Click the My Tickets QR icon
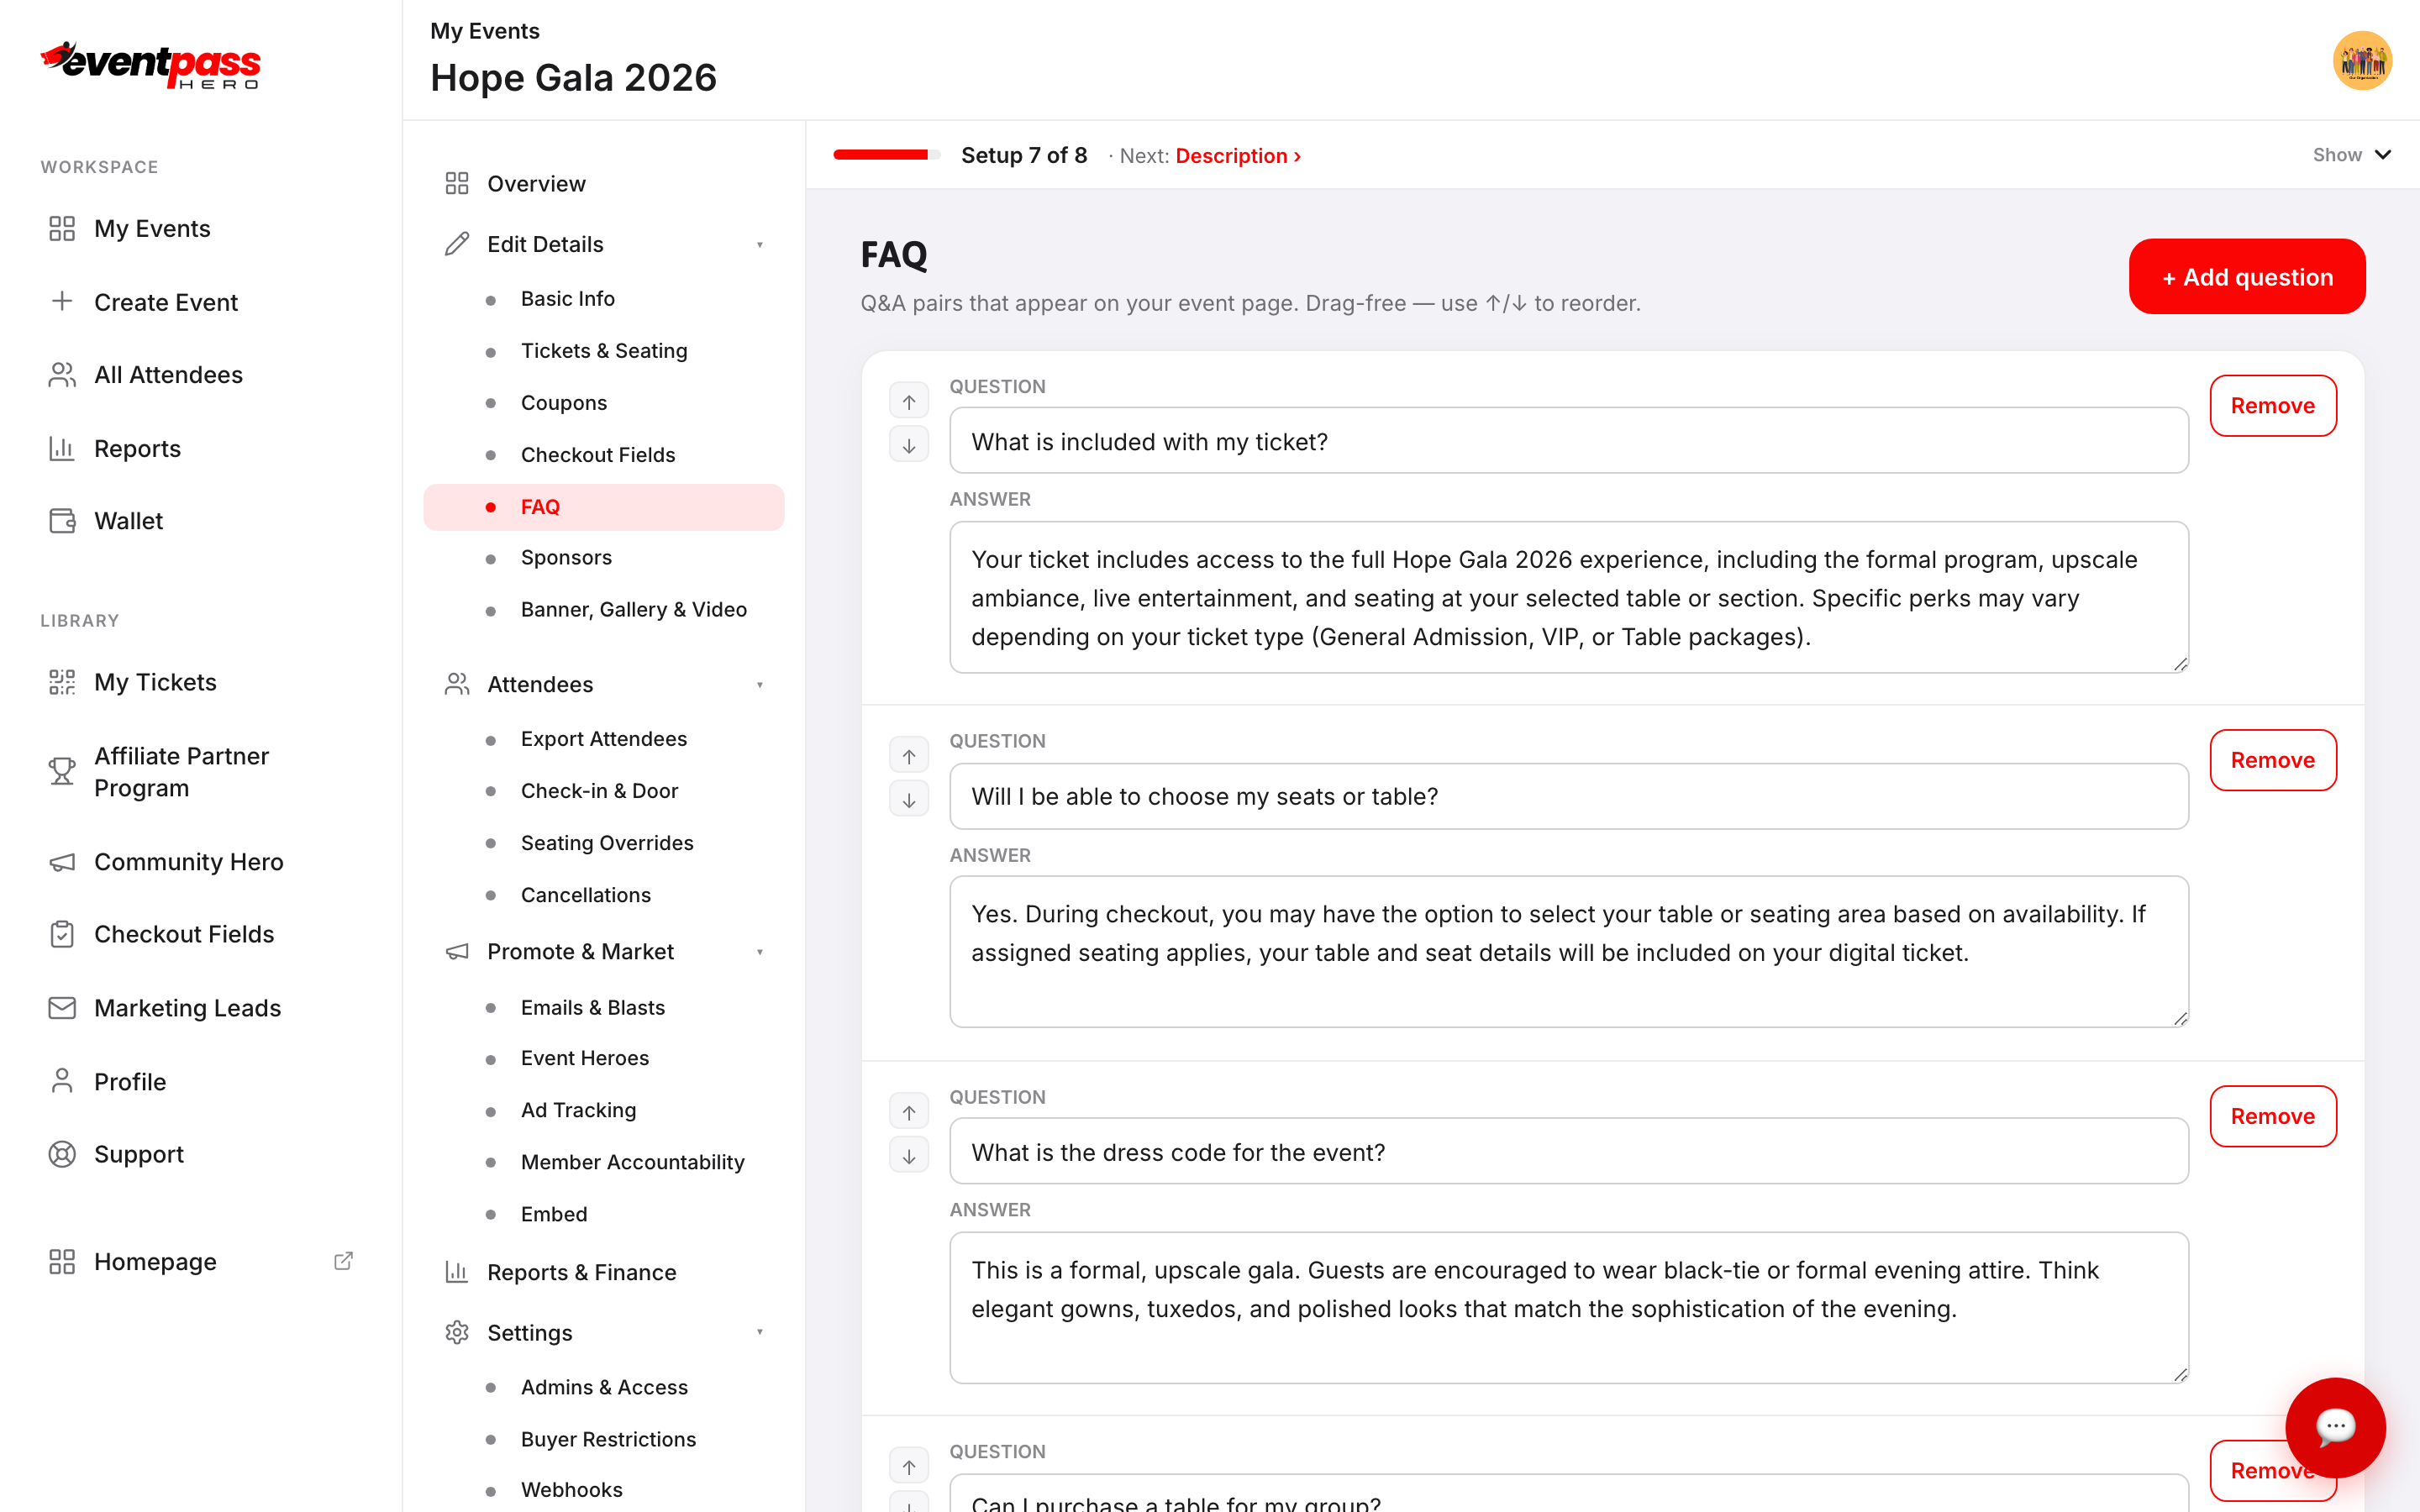Screen dimensions: 2420x1512 [62, 682]
